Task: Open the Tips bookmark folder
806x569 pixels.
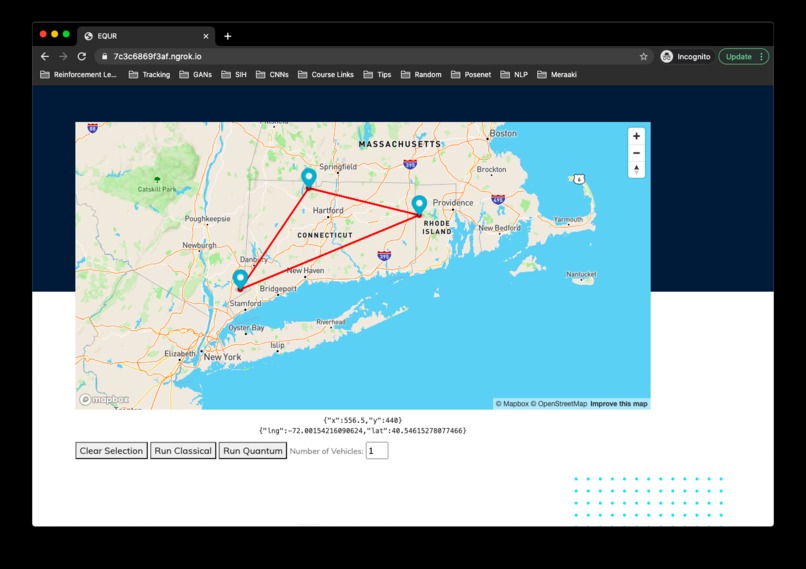Action: [x=377, y=75]
